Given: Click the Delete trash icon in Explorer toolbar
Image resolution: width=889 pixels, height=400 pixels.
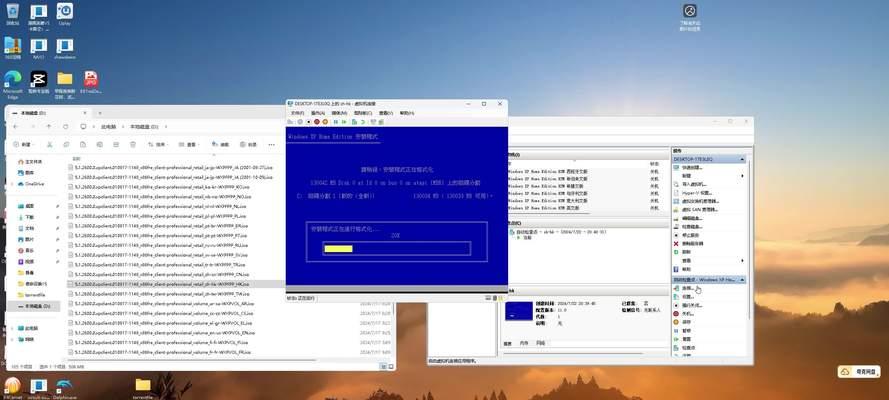Looking at the screenshot, I should point(133,144).
